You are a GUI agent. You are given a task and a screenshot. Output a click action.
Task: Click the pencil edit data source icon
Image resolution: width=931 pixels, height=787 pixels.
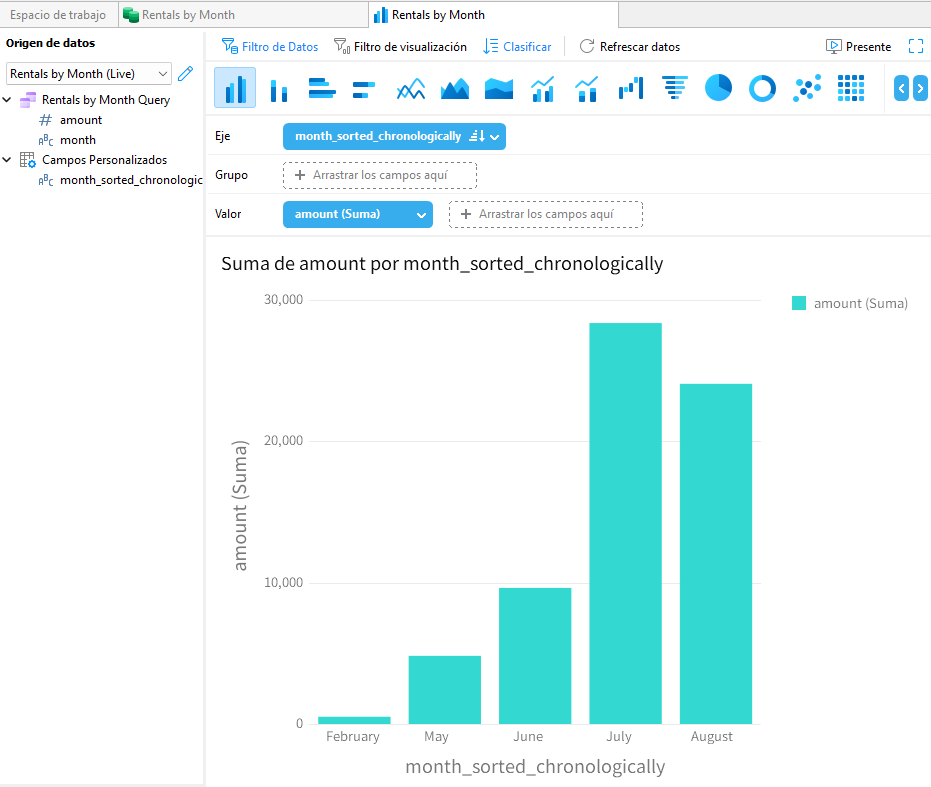[185, 74]
